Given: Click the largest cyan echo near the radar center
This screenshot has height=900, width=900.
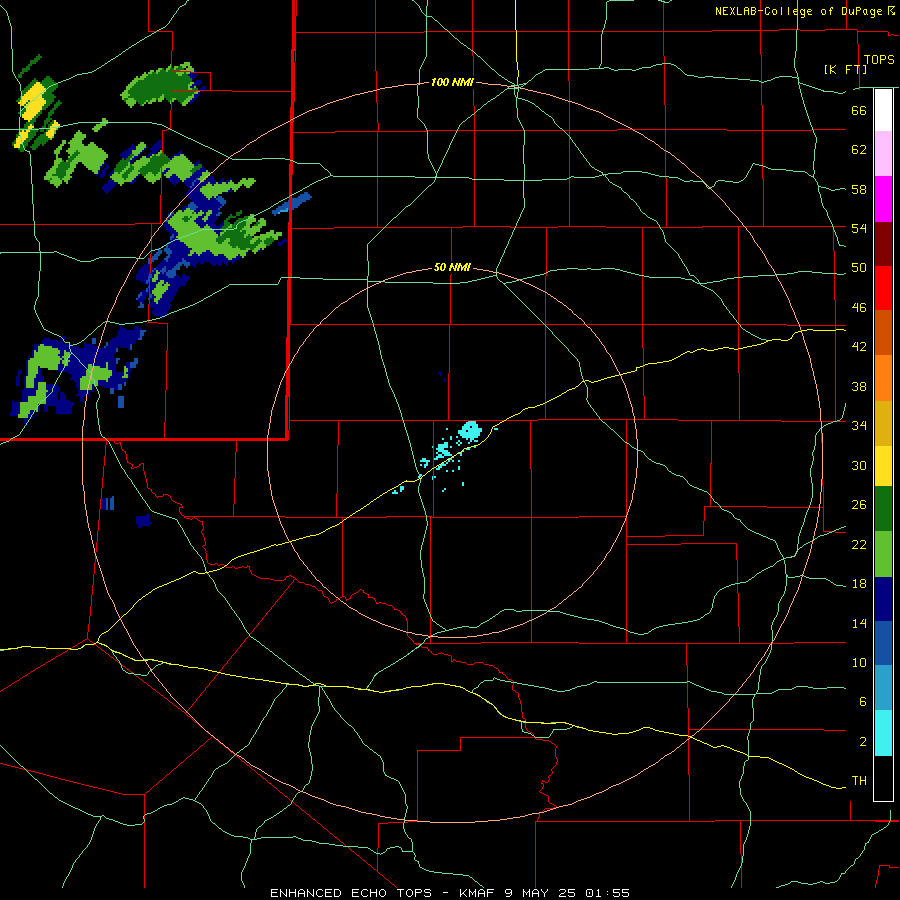Looking at the screenshot, I should 471,430.
